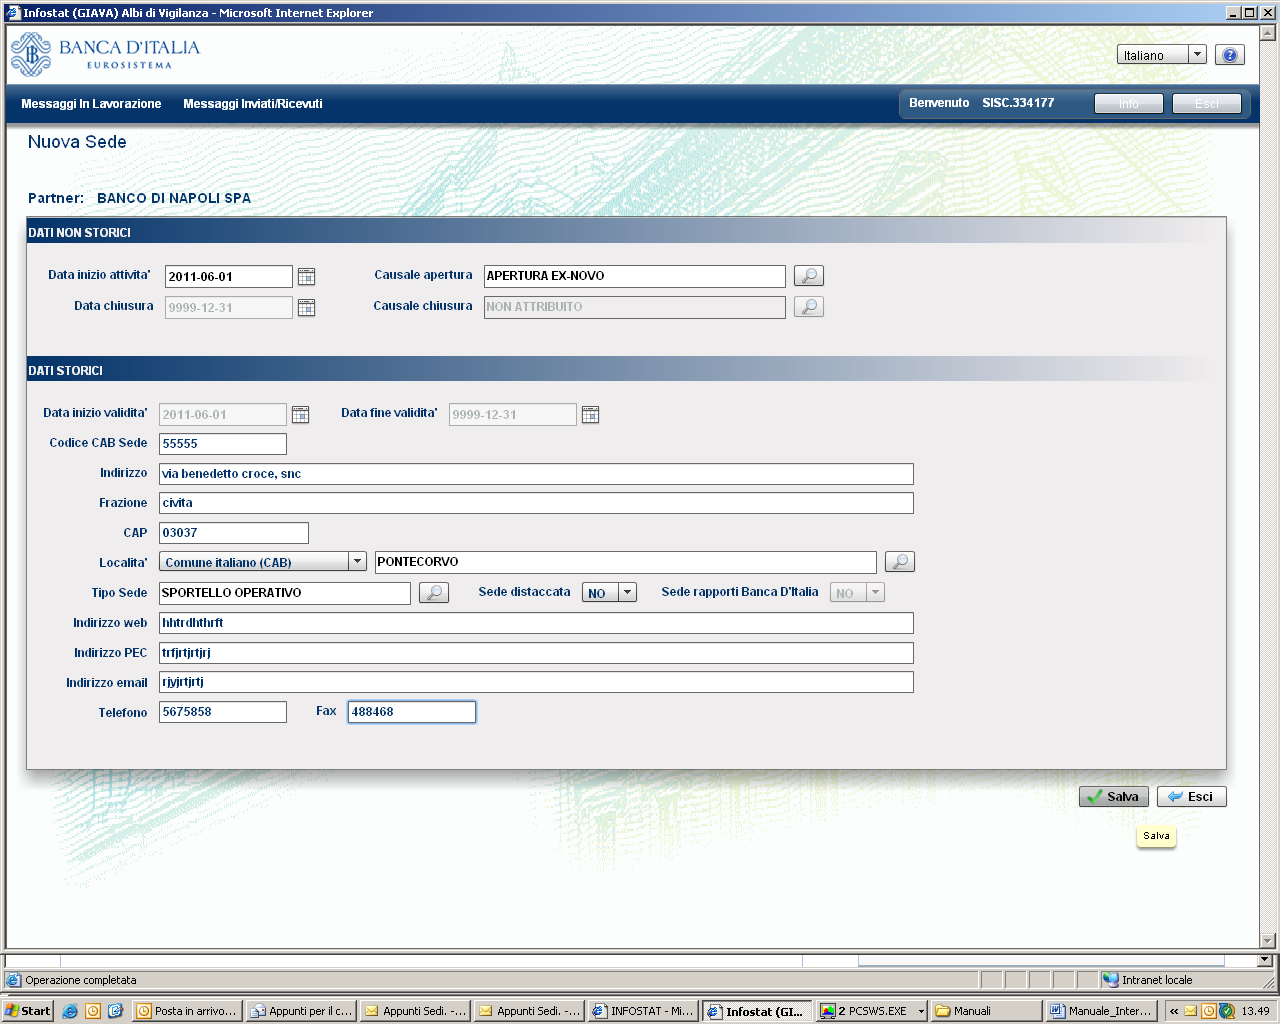Click the Indirizzo field
Screen dimensions: 1280x1024
[x=536, y=474]
